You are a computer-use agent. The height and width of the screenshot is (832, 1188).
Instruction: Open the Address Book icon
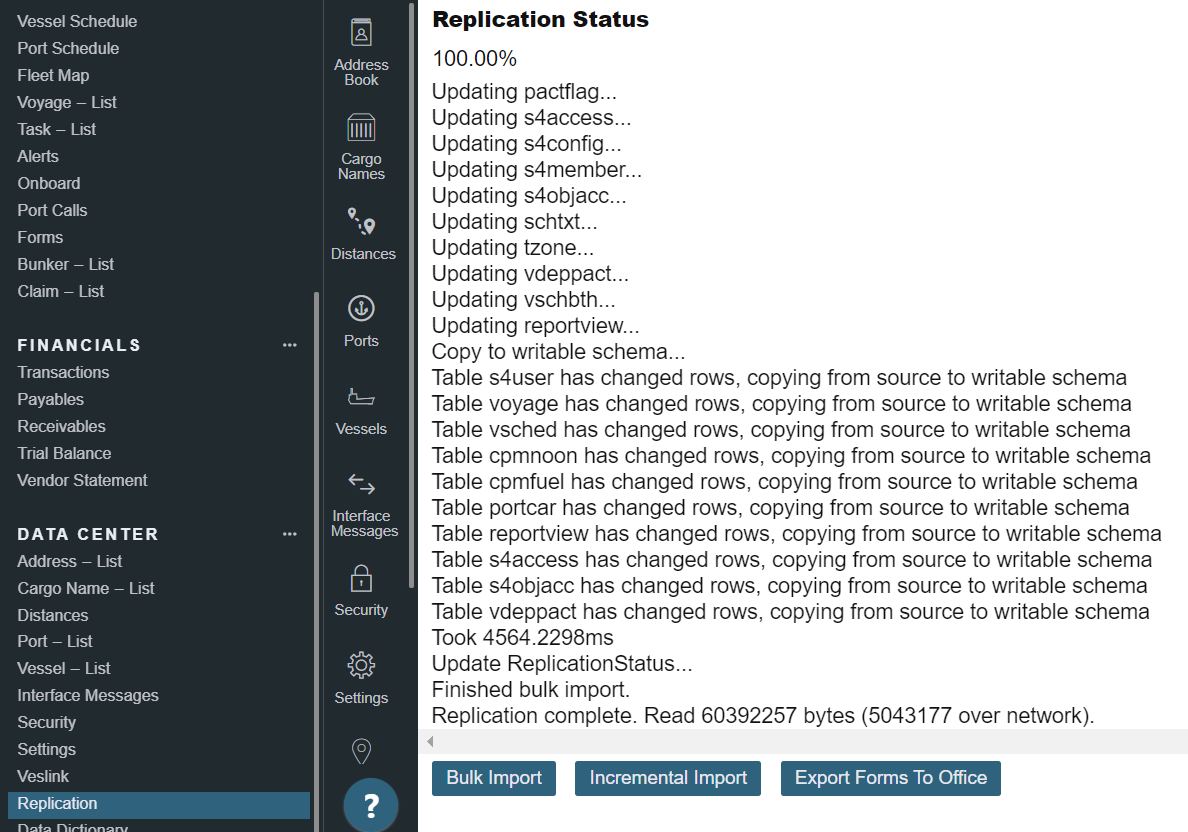tap(361, 34)
